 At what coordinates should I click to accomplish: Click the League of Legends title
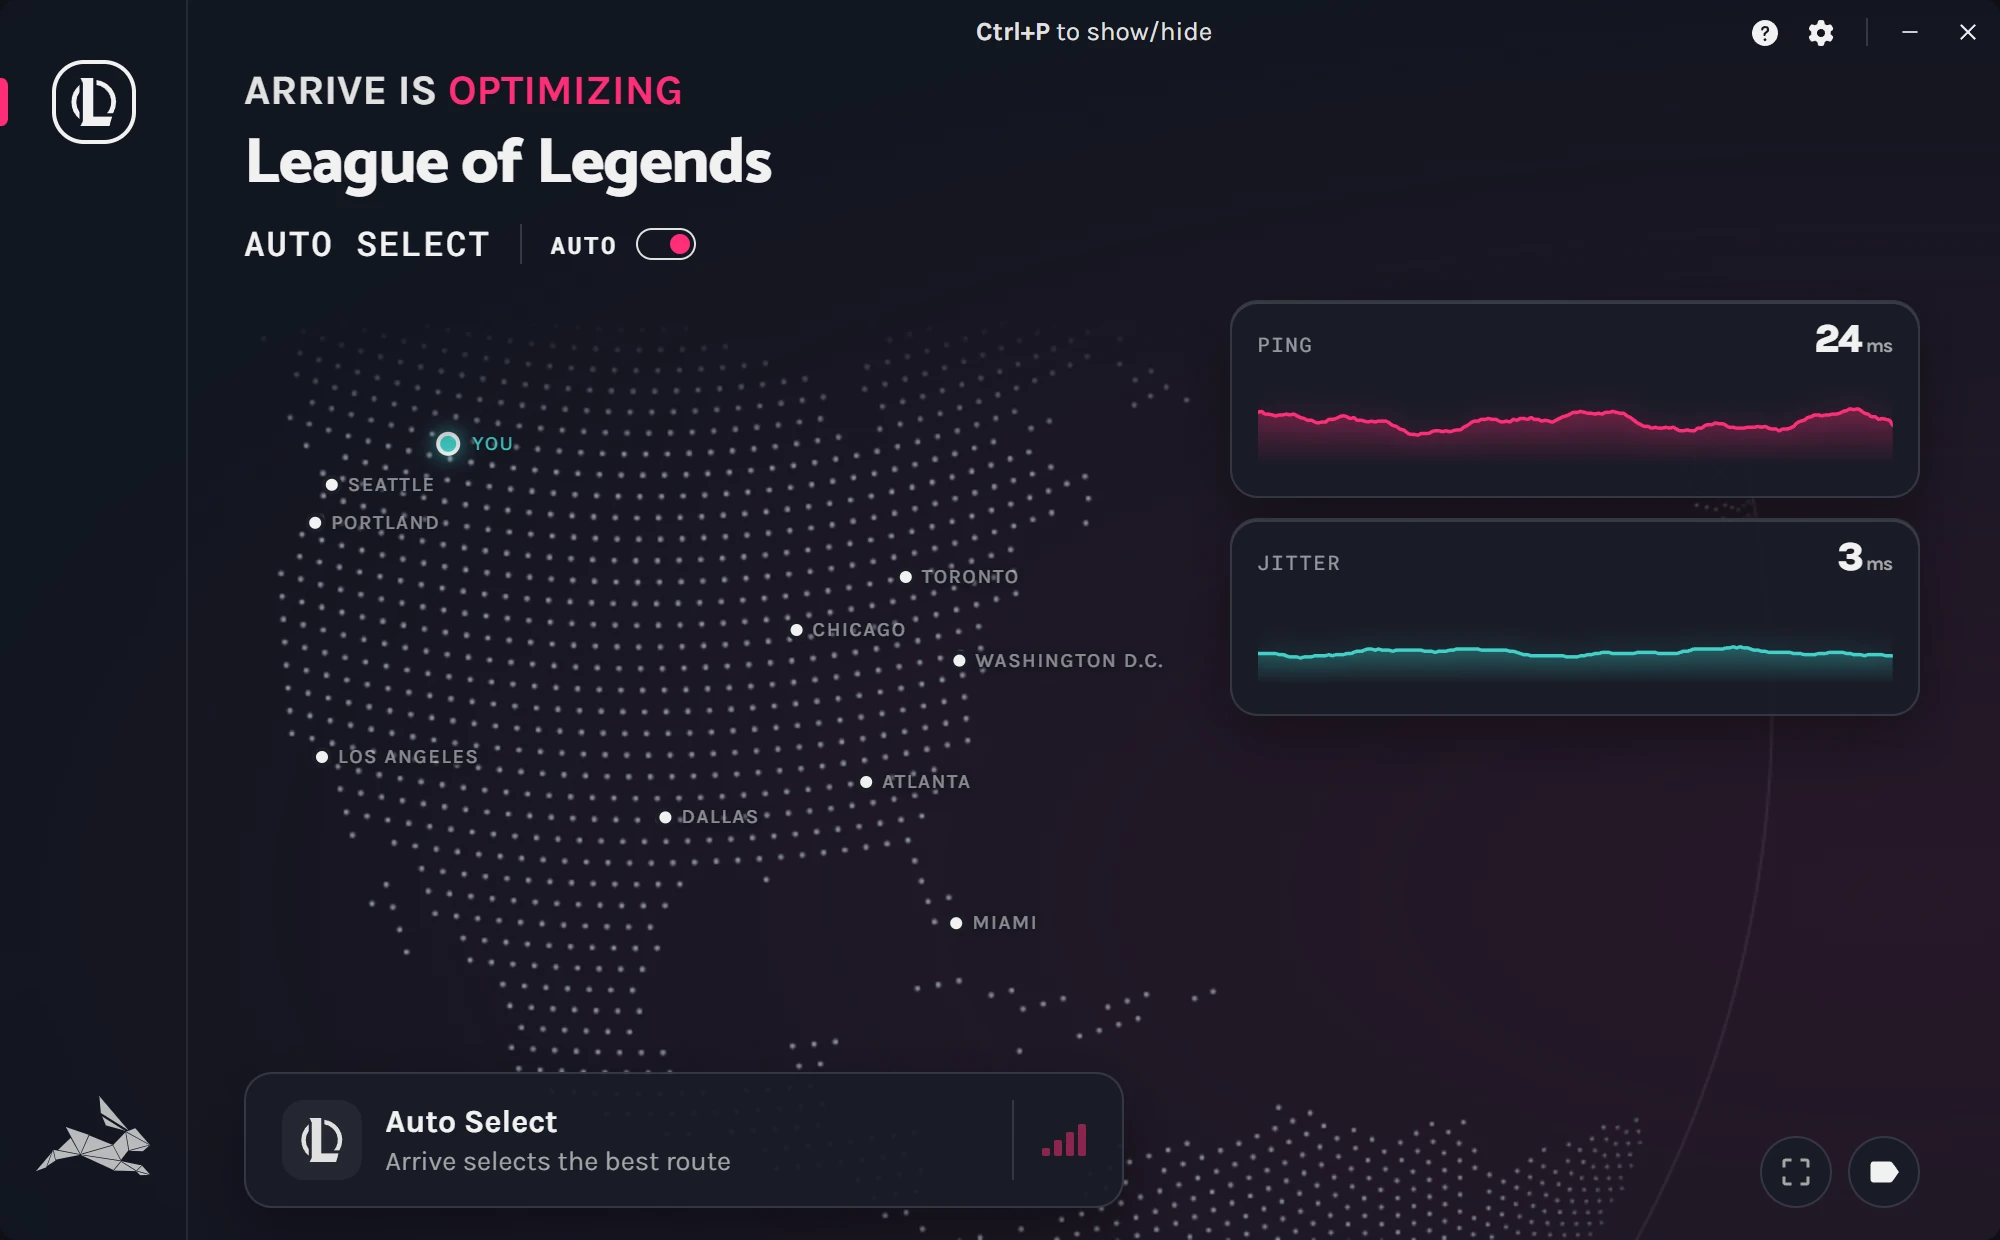(509, 162)
